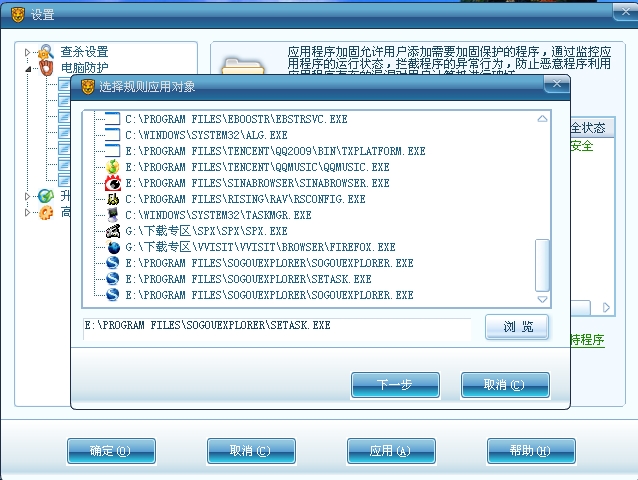638x480 pixels.
Task: Click the Rising RSCONFIG icon
Action: click(x=113, y=199)
